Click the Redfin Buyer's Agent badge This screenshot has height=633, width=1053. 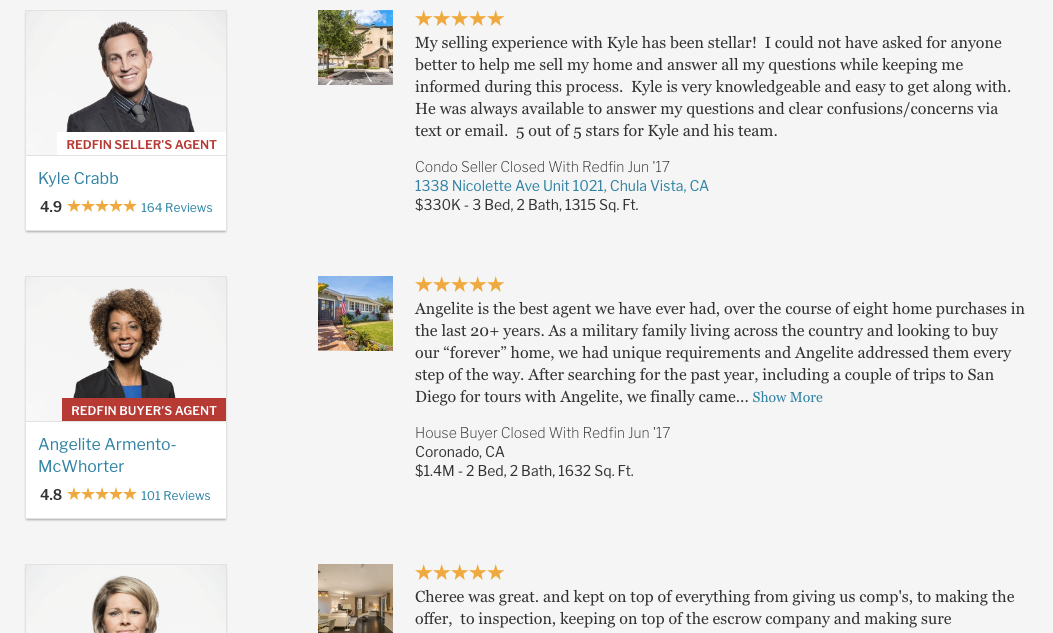[144, 411]
